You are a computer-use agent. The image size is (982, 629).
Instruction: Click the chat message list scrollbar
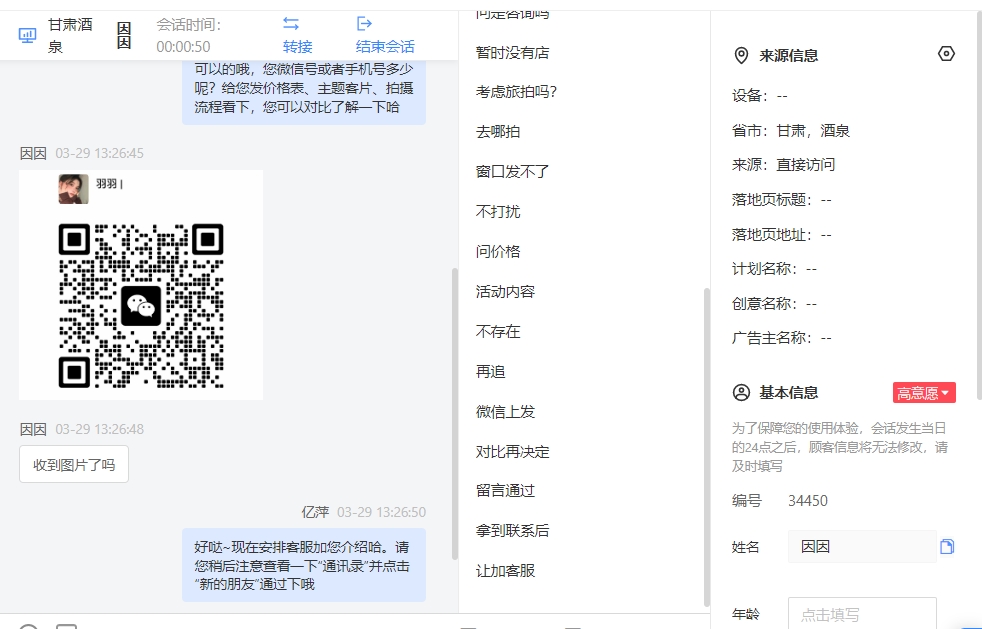coord(455,413)
